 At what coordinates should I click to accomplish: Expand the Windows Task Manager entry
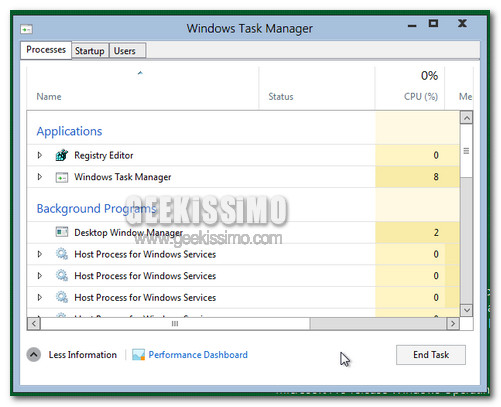40,177
